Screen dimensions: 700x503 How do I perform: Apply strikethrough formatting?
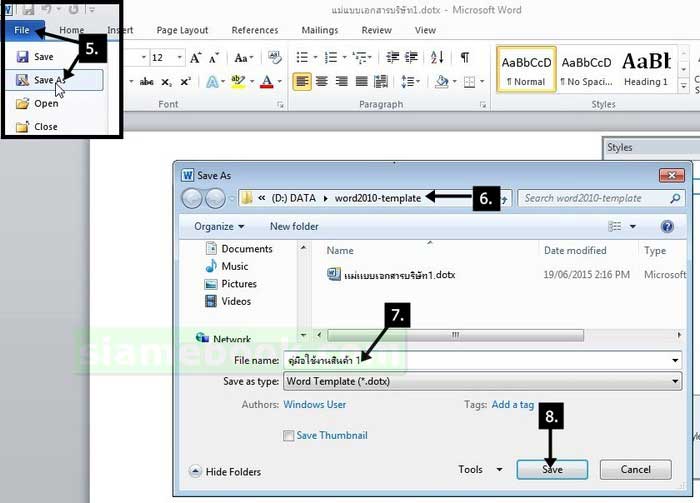click(146, 82)
